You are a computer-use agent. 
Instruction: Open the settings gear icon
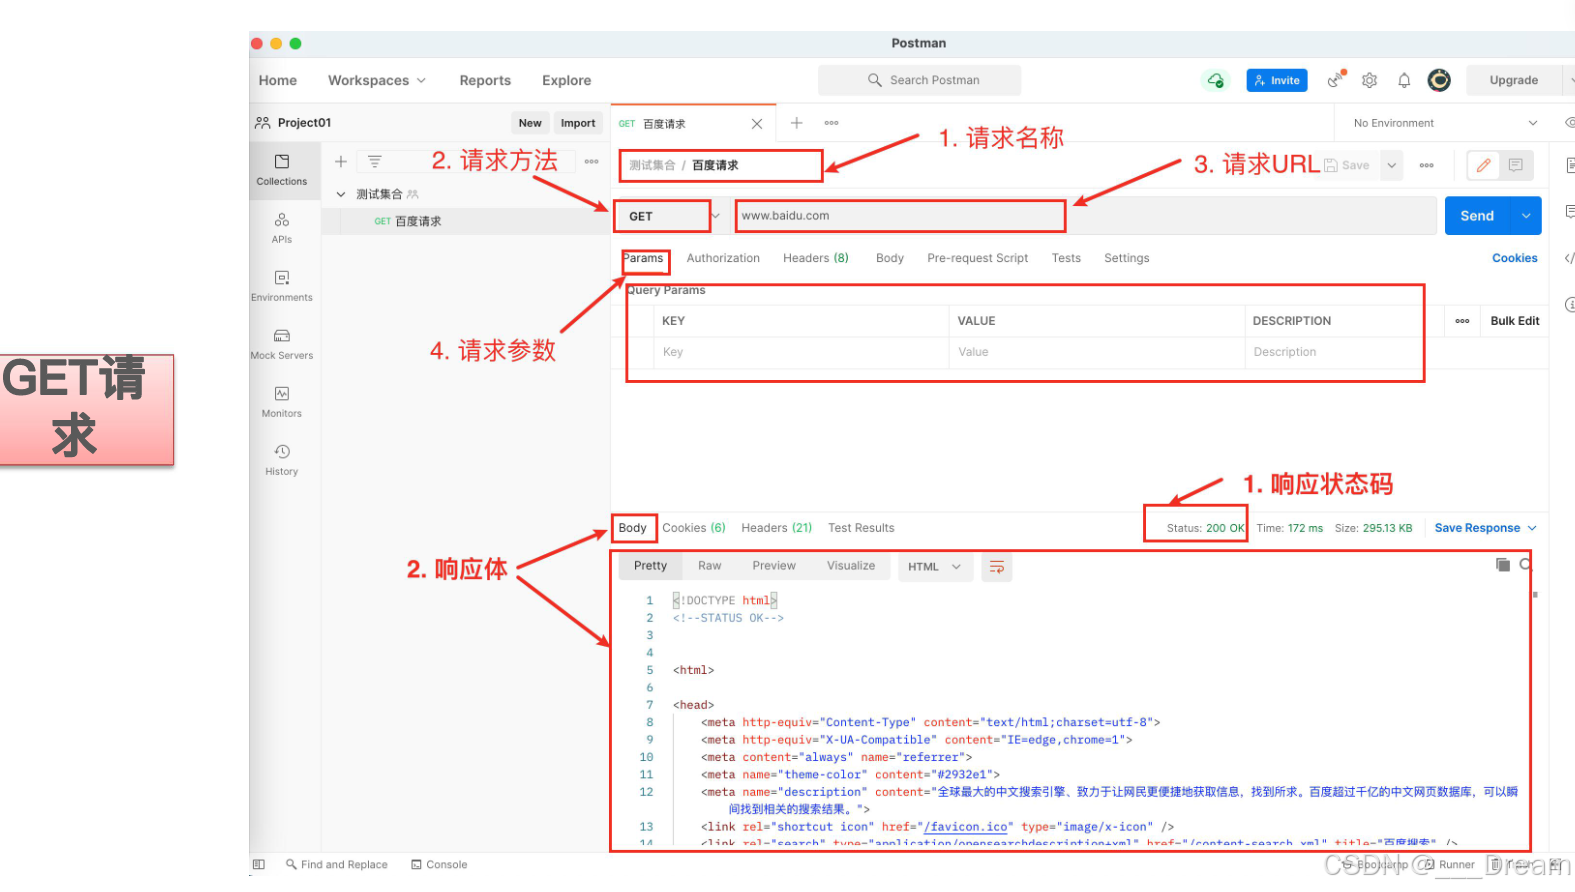coord(1370,80)
